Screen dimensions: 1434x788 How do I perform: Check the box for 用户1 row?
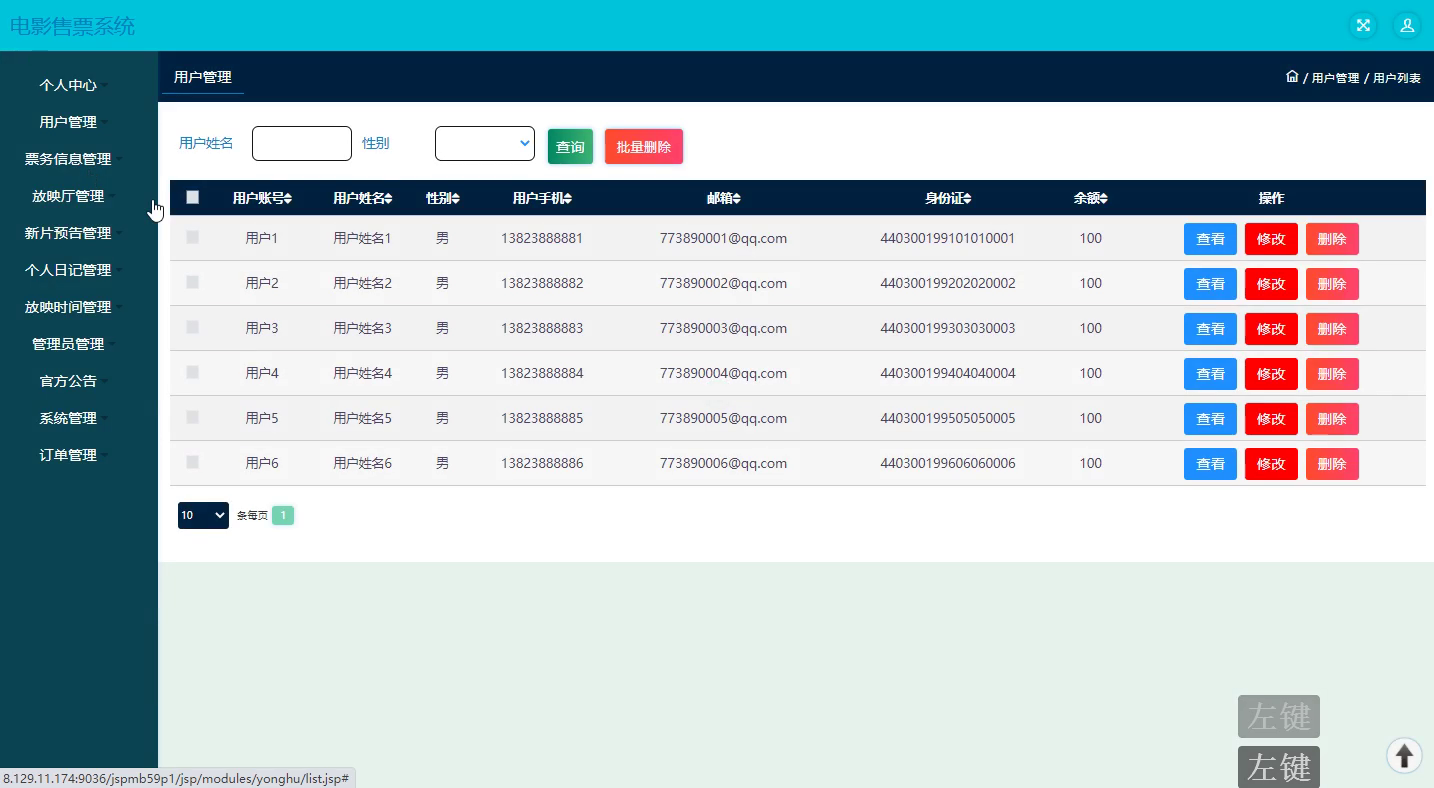coord(193,237)
